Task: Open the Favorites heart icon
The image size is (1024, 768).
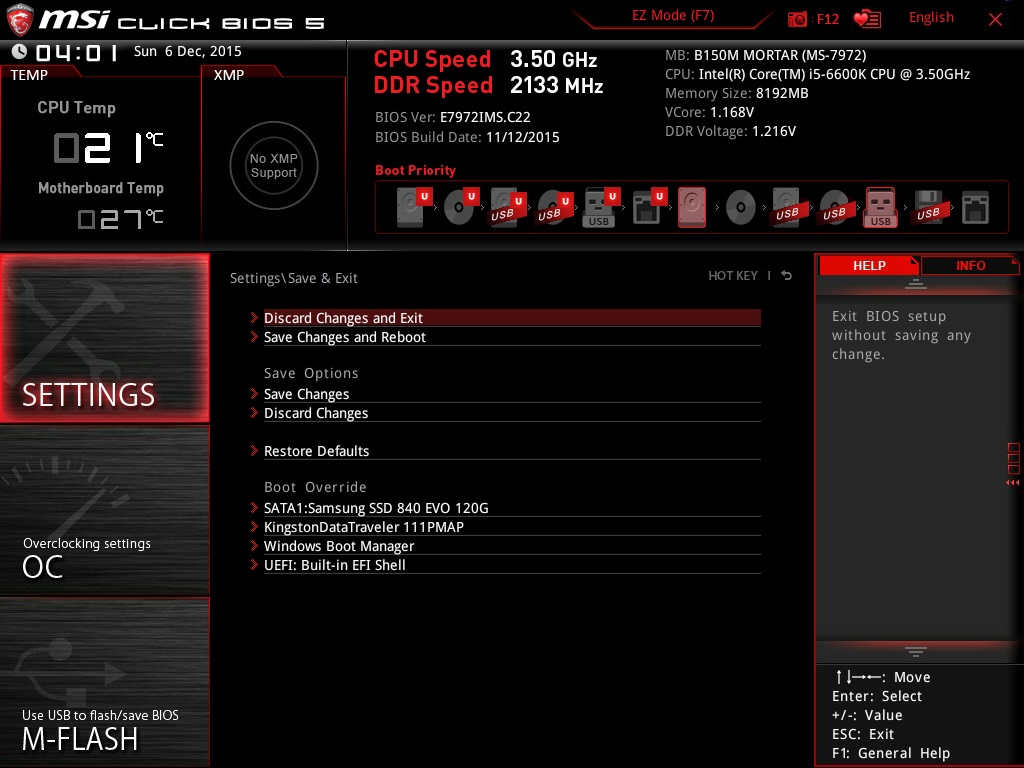Action: tap(866, 19)
